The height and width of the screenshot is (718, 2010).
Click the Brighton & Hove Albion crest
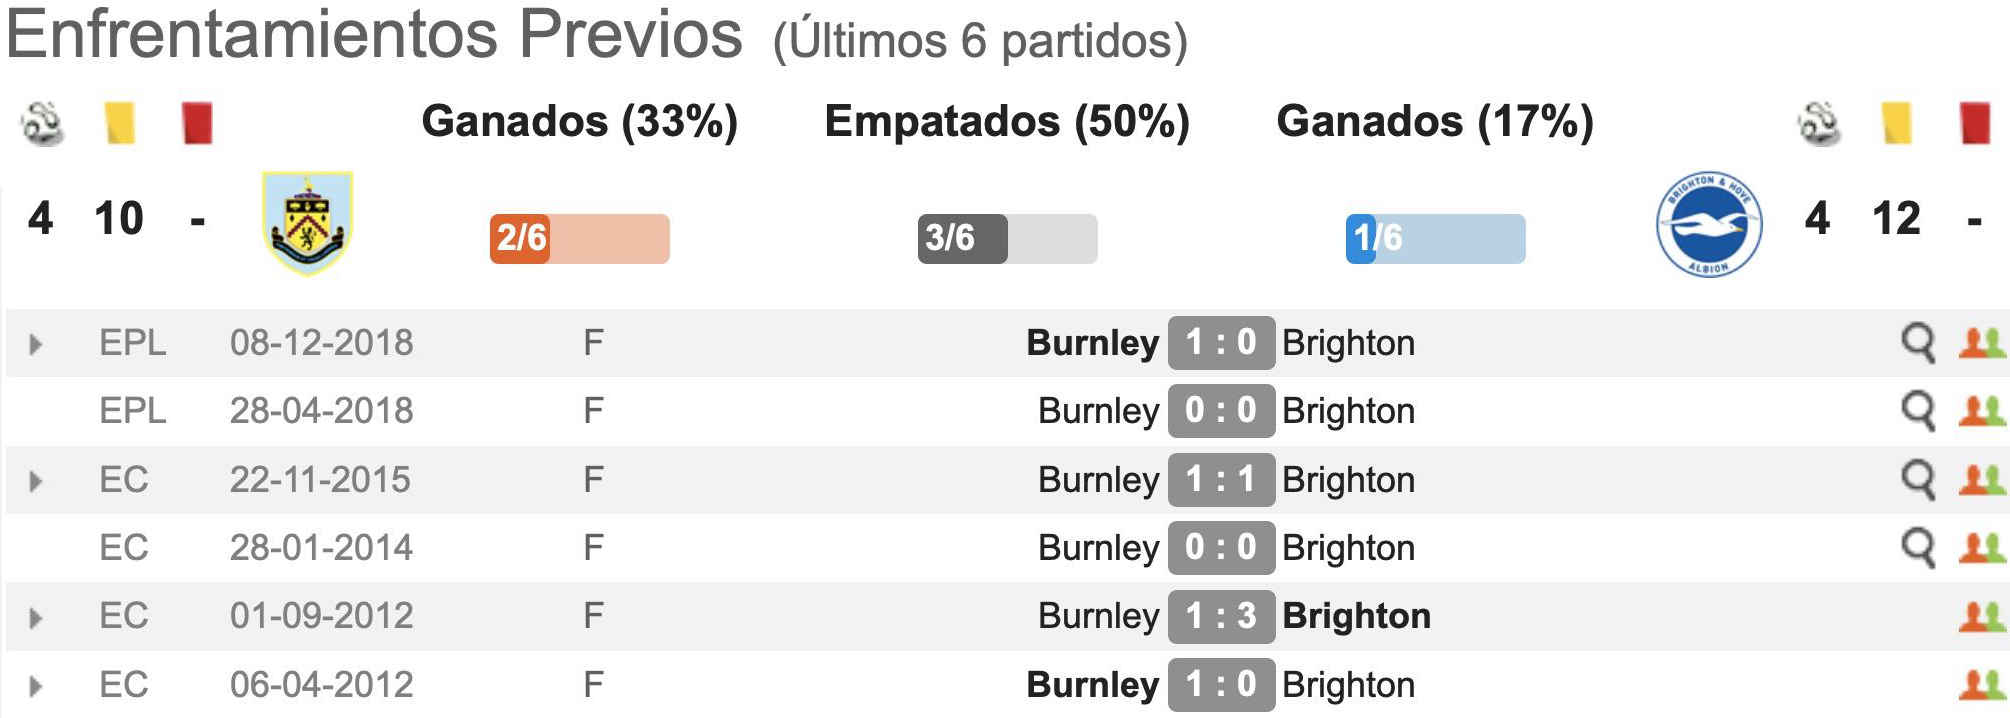pyautogui.click(x=1709, y=224)
